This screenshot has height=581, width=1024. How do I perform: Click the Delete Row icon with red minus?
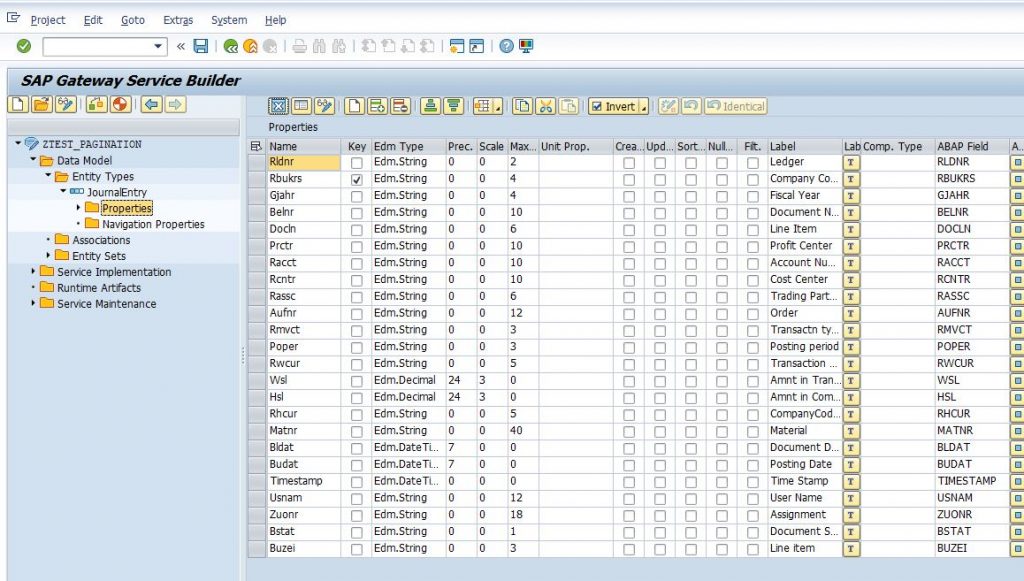coord(400,106)
